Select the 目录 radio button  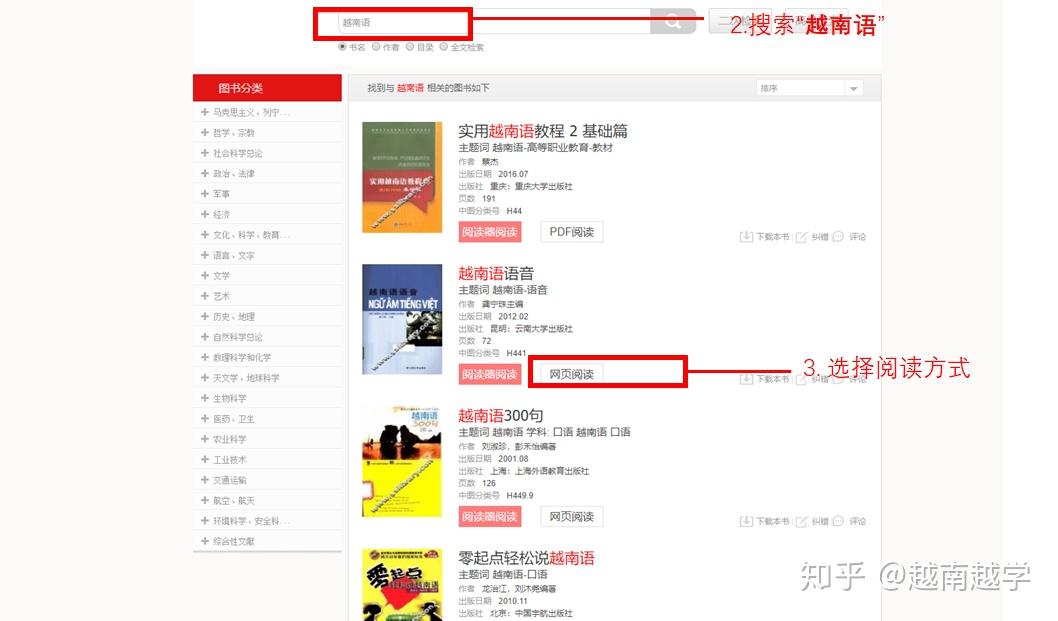click(x=410, y=47)
